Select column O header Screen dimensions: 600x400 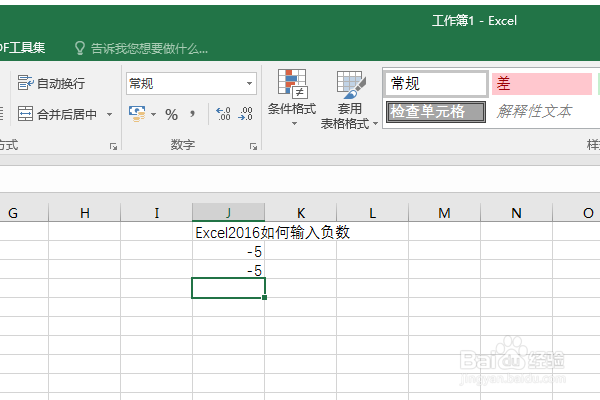coord(576,212)
